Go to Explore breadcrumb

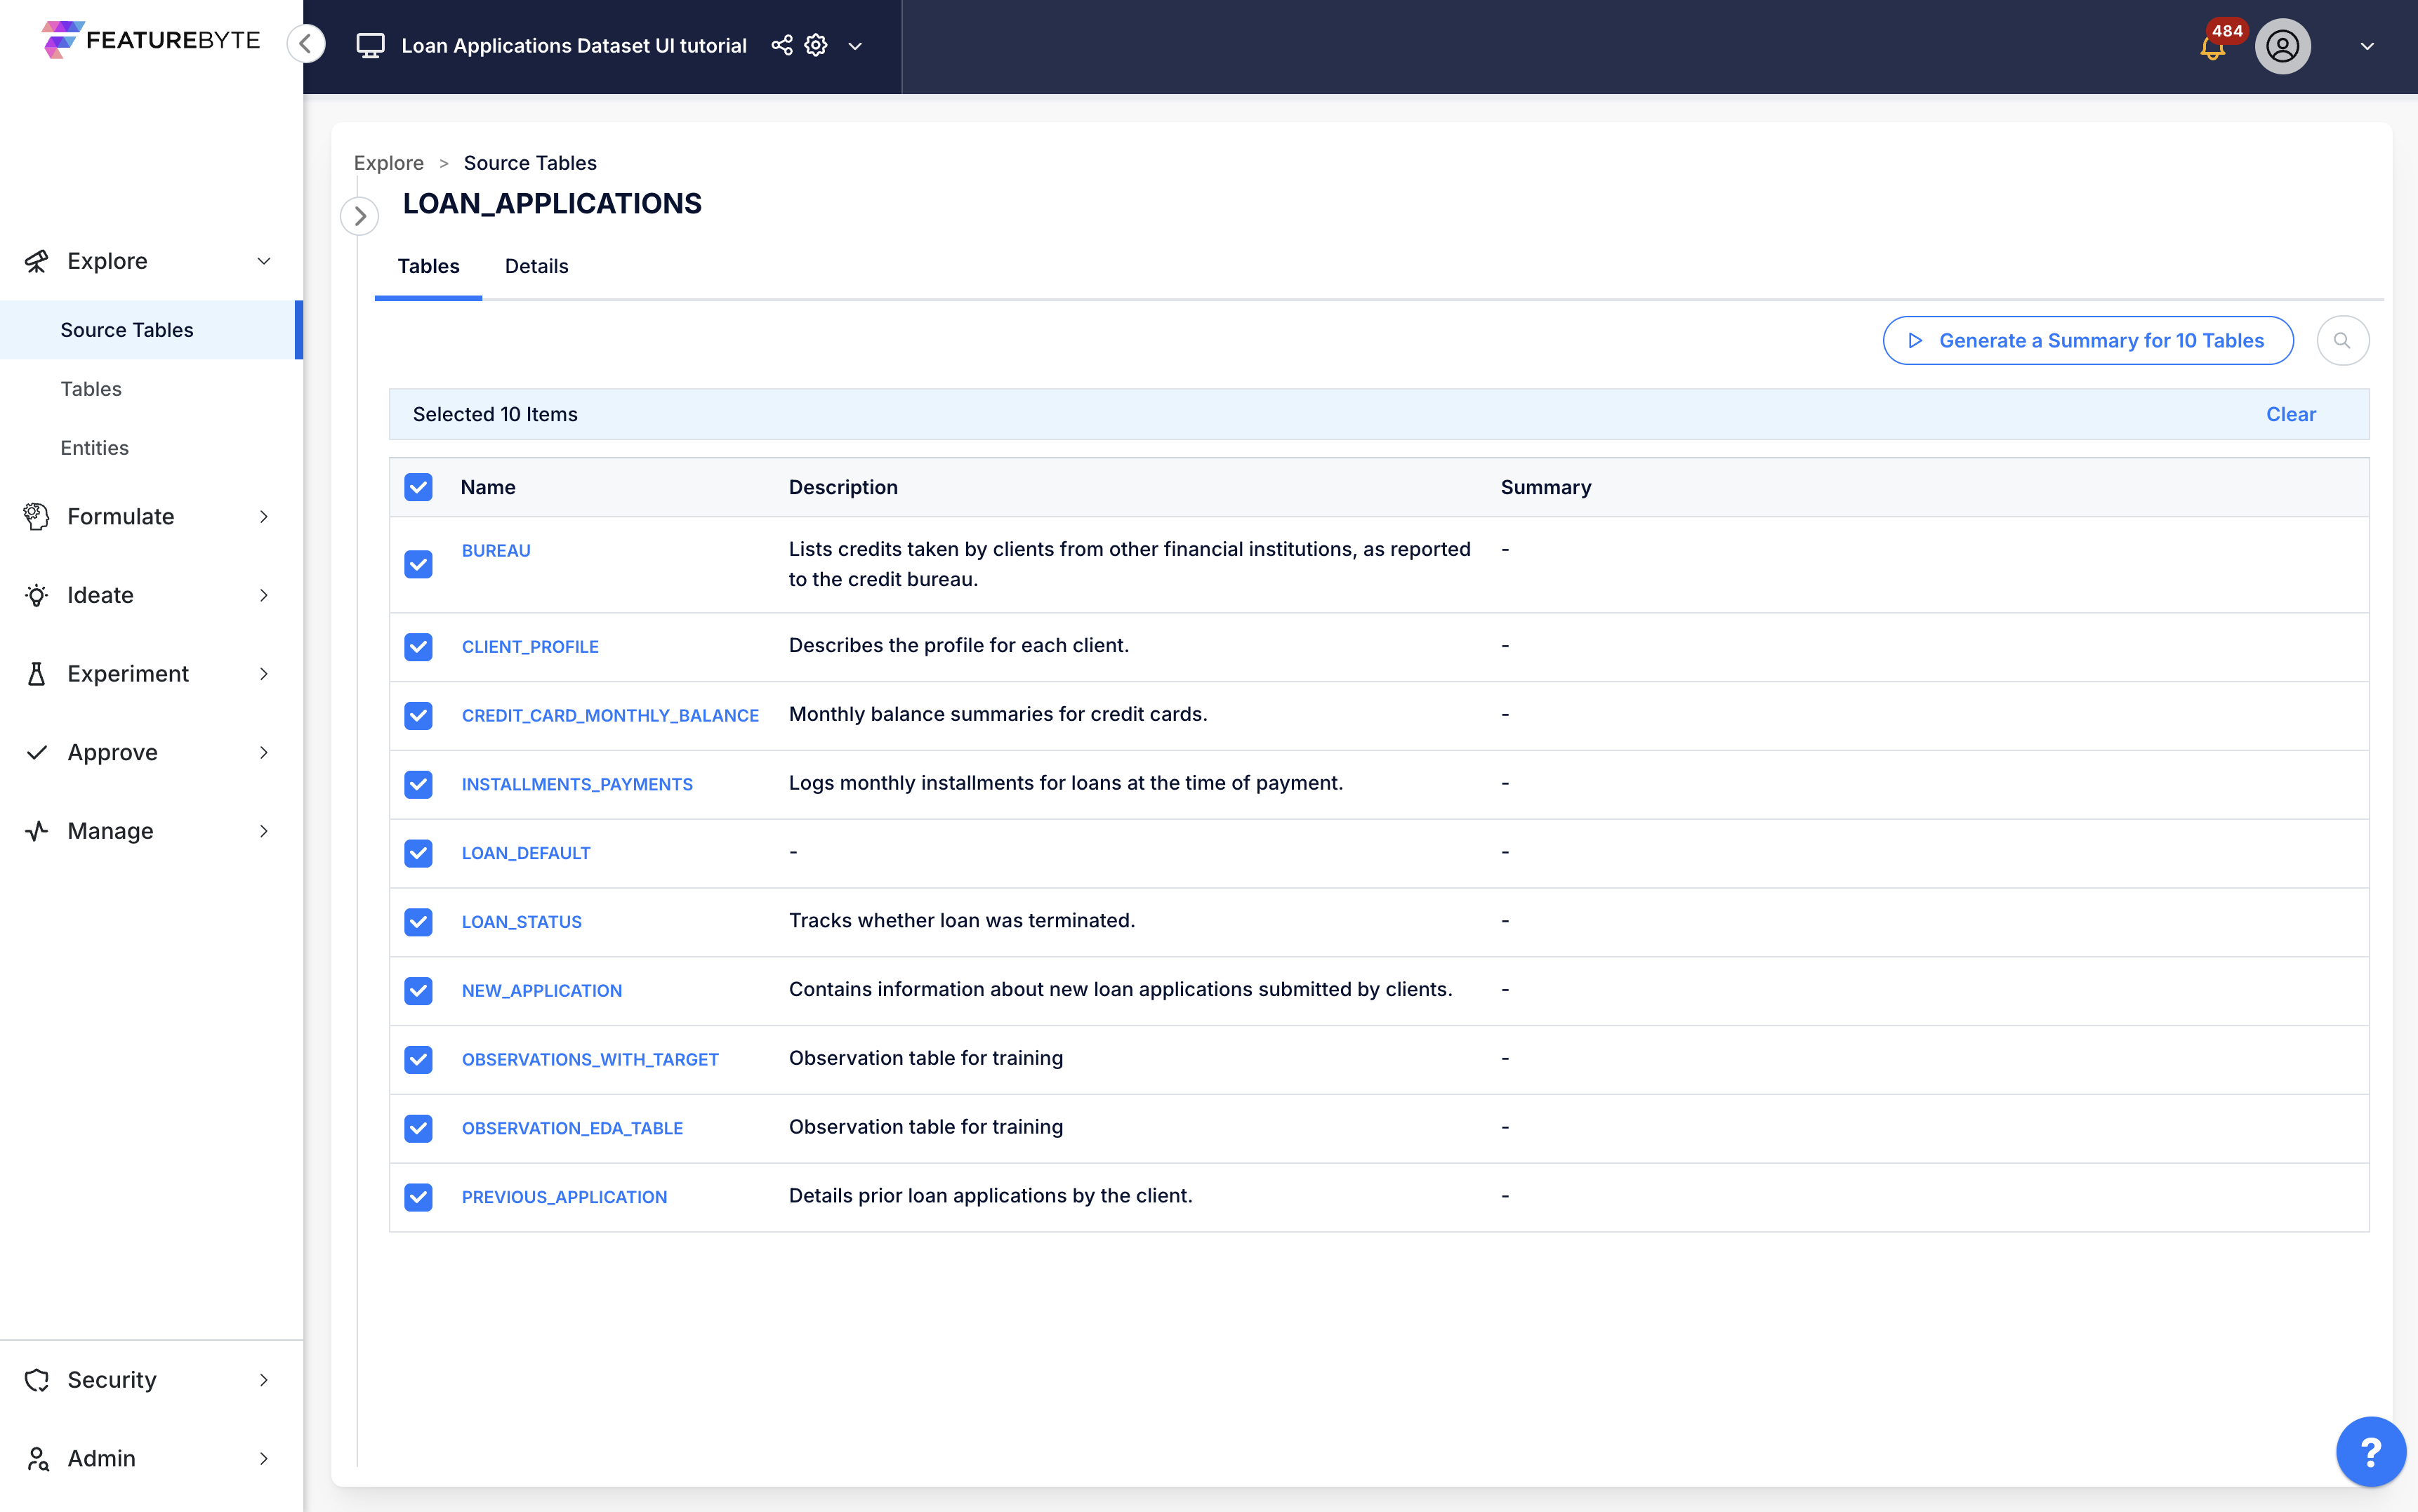pyautogui.click(x=388, y=163)
